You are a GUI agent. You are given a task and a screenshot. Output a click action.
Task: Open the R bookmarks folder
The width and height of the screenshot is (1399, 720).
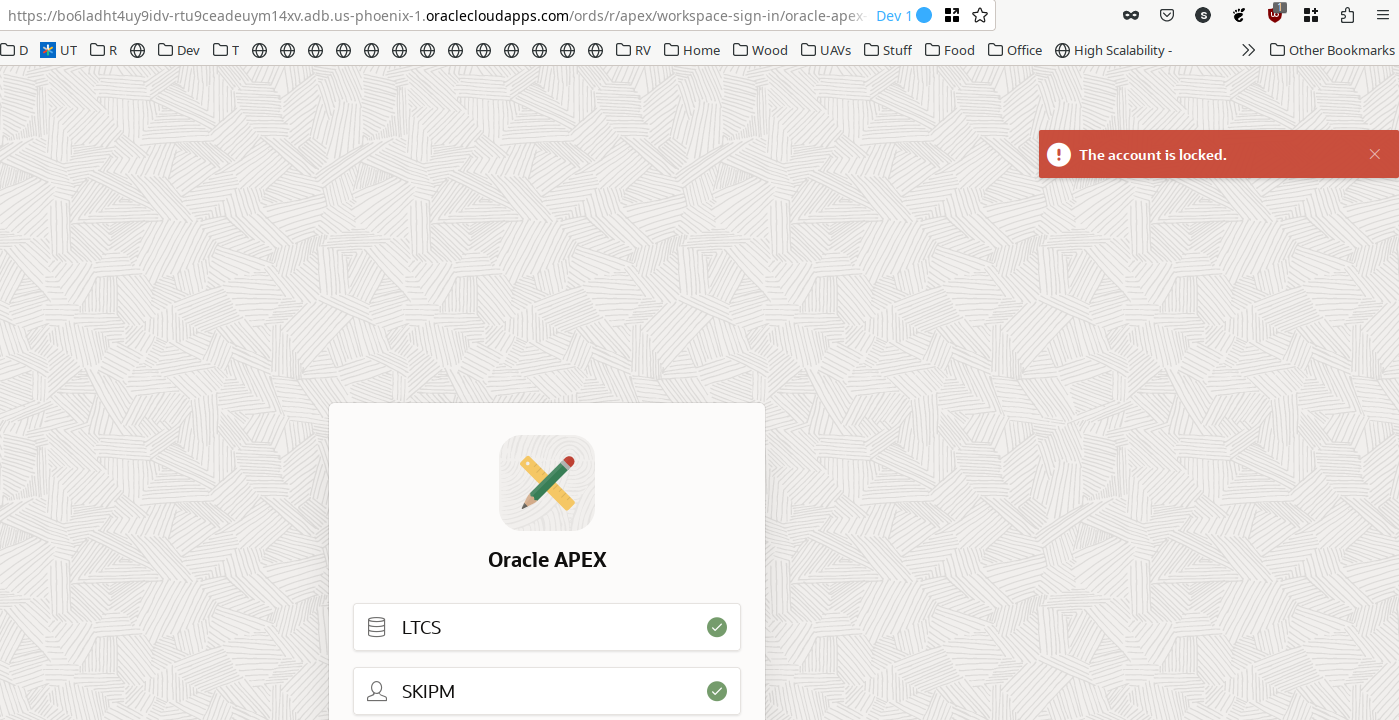pos(103,50)
